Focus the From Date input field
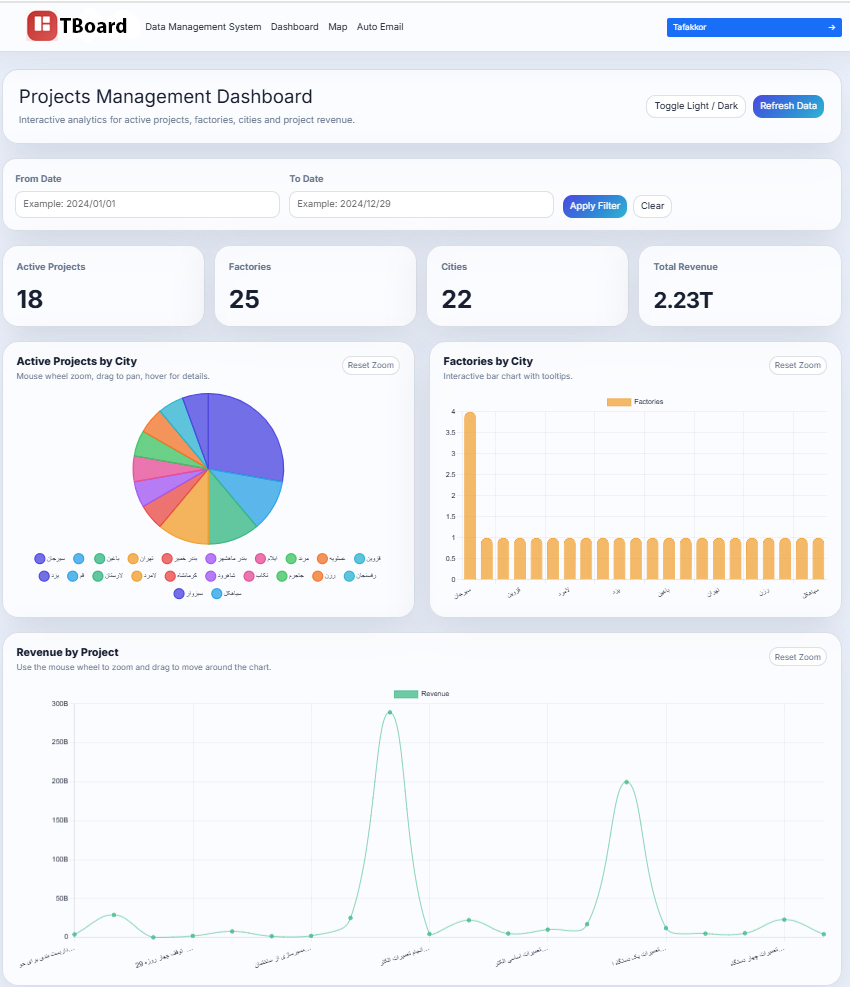Screen dimensions: 850x987 pyautogui.click(x=147, y=204)
